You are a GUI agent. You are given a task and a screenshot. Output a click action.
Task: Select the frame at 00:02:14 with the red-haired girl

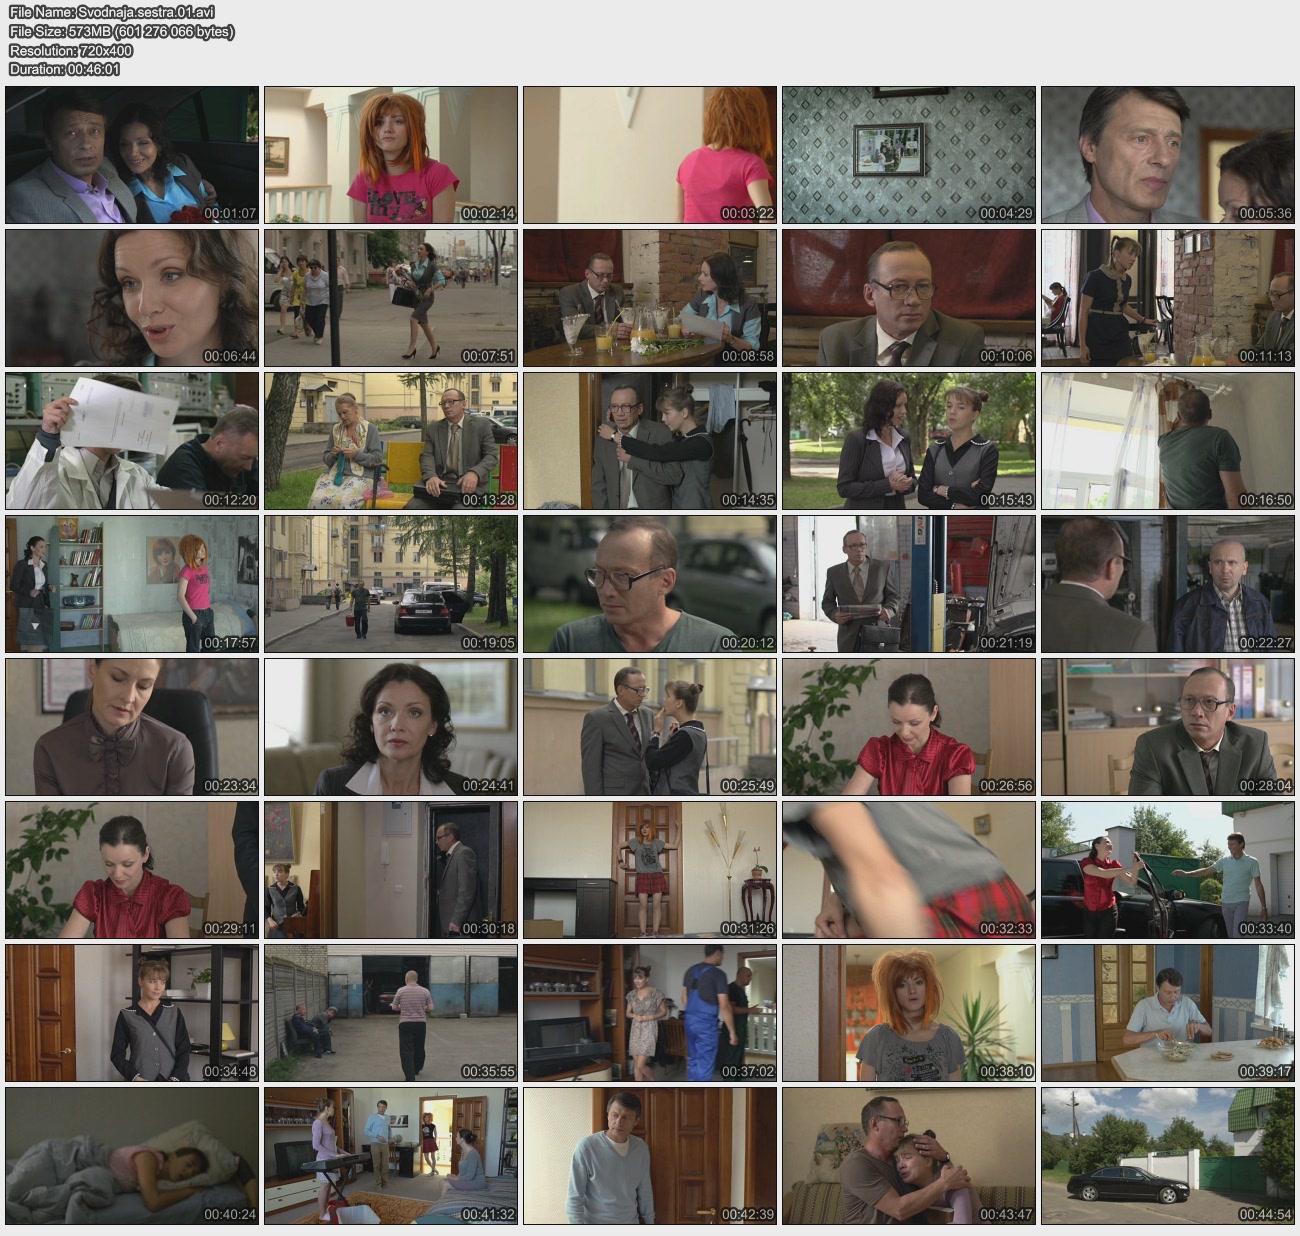391,155
